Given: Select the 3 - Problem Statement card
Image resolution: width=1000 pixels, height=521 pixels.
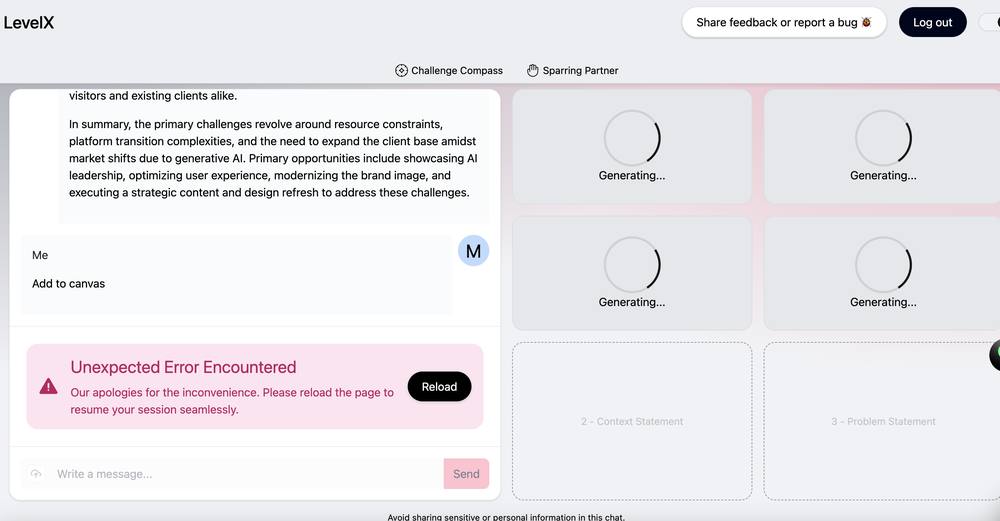Looking at the screenshot, I should click(882, 421).
